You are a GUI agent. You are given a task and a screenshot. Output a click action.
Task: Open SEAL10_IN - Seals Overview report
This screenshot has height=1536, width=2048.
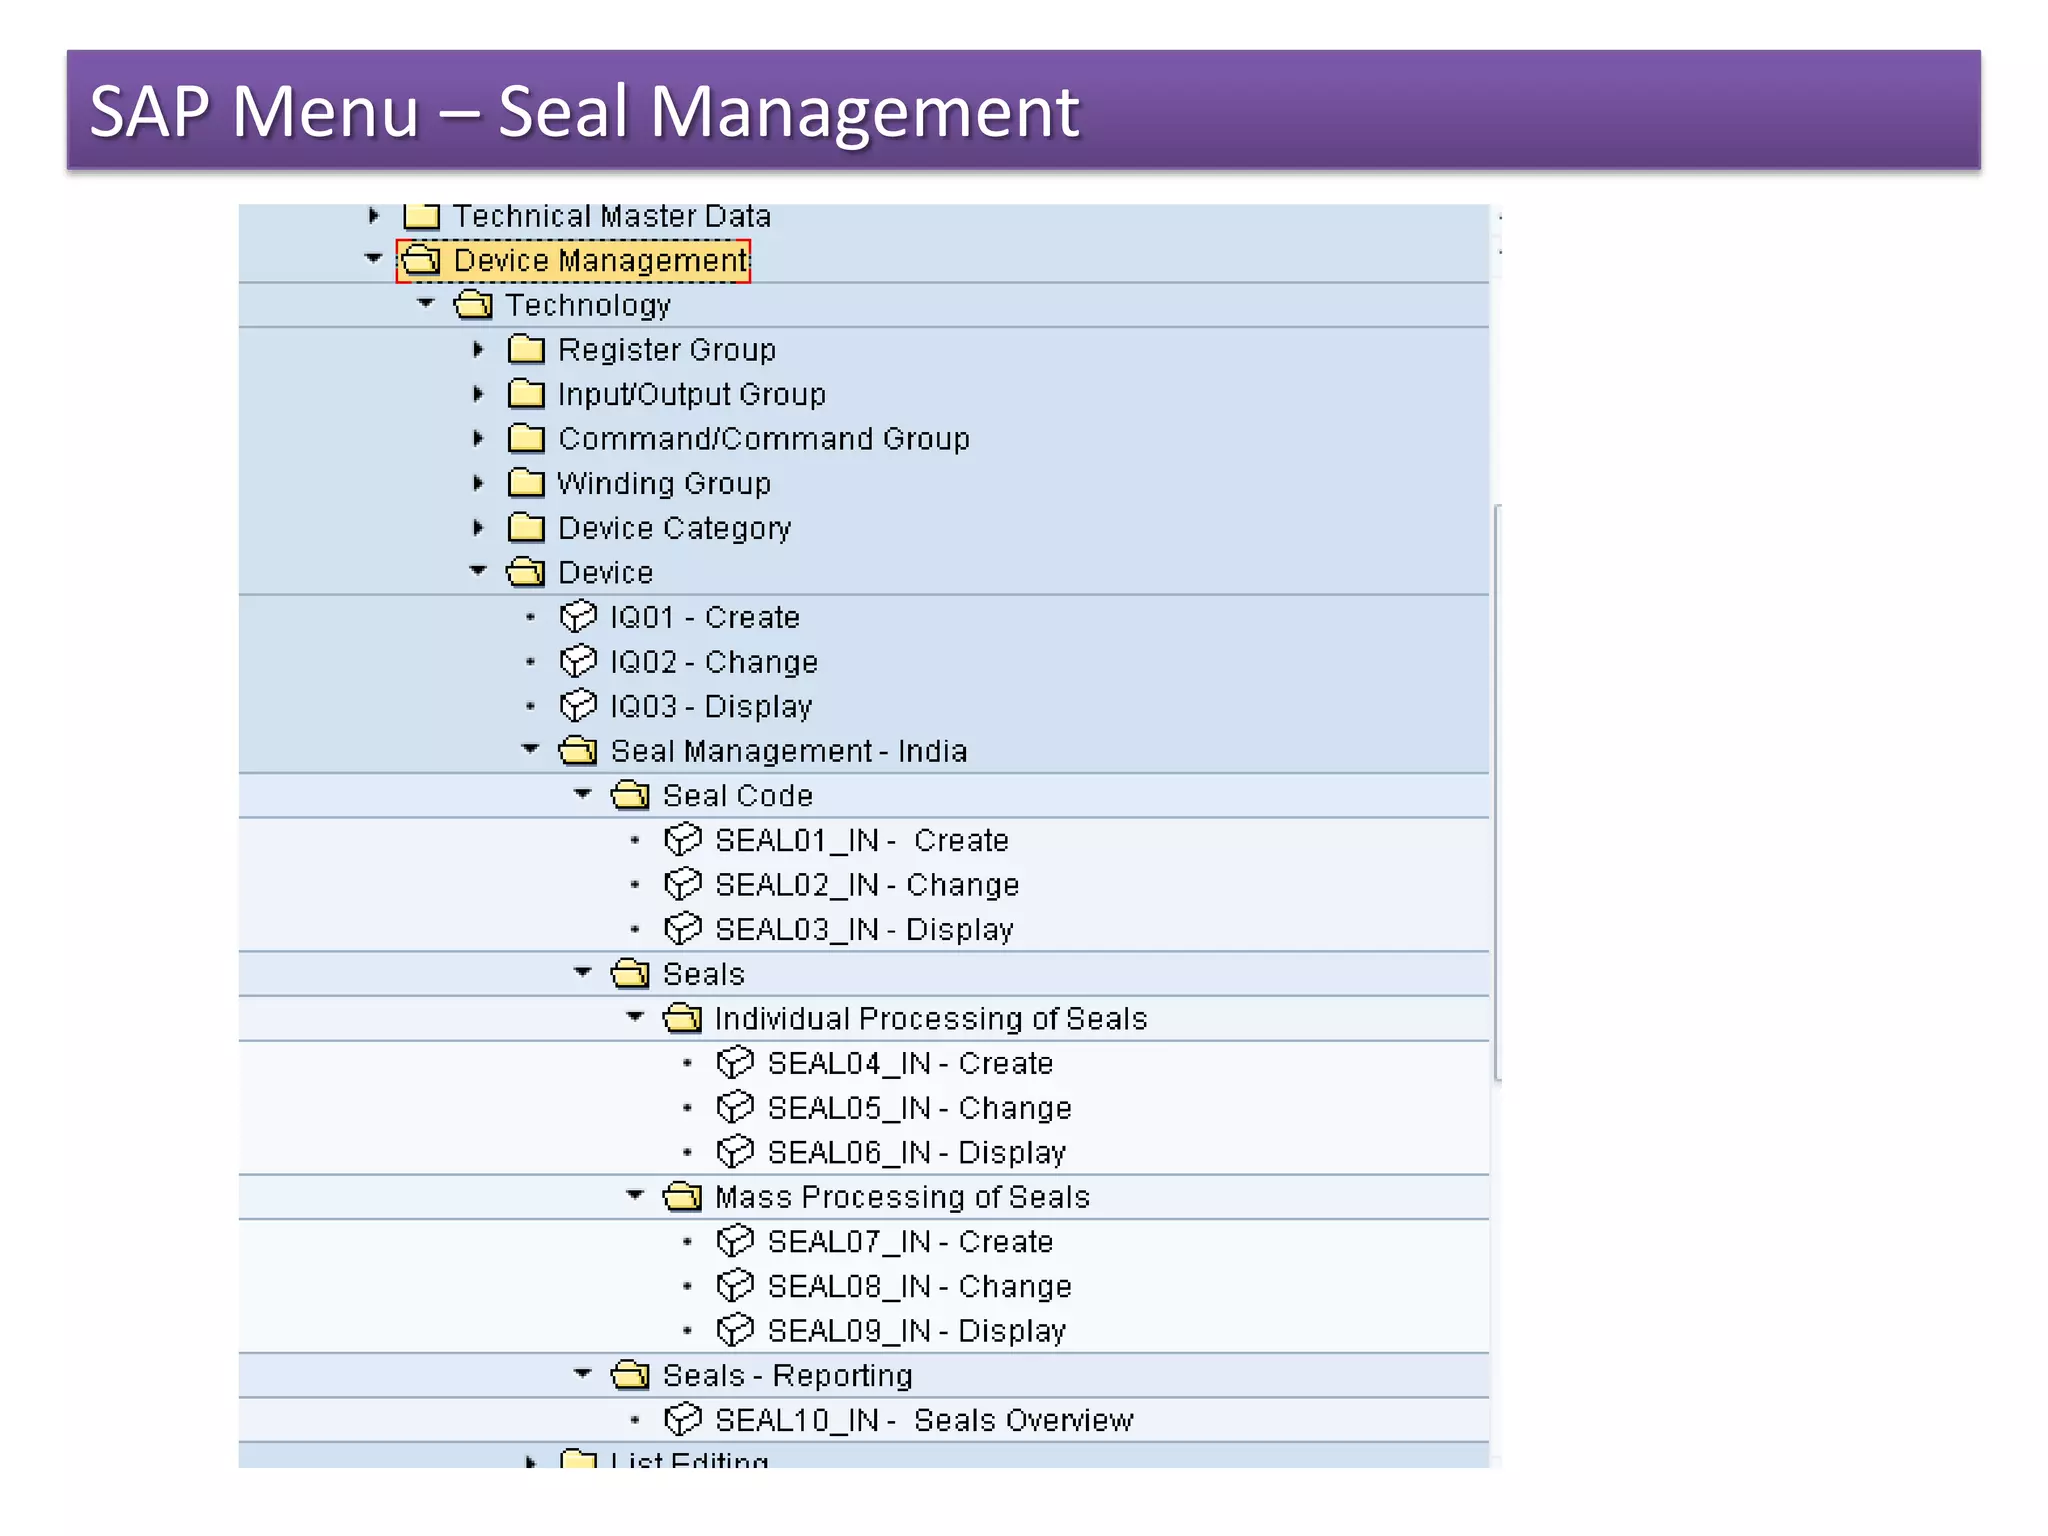[x=924, y=1420]
